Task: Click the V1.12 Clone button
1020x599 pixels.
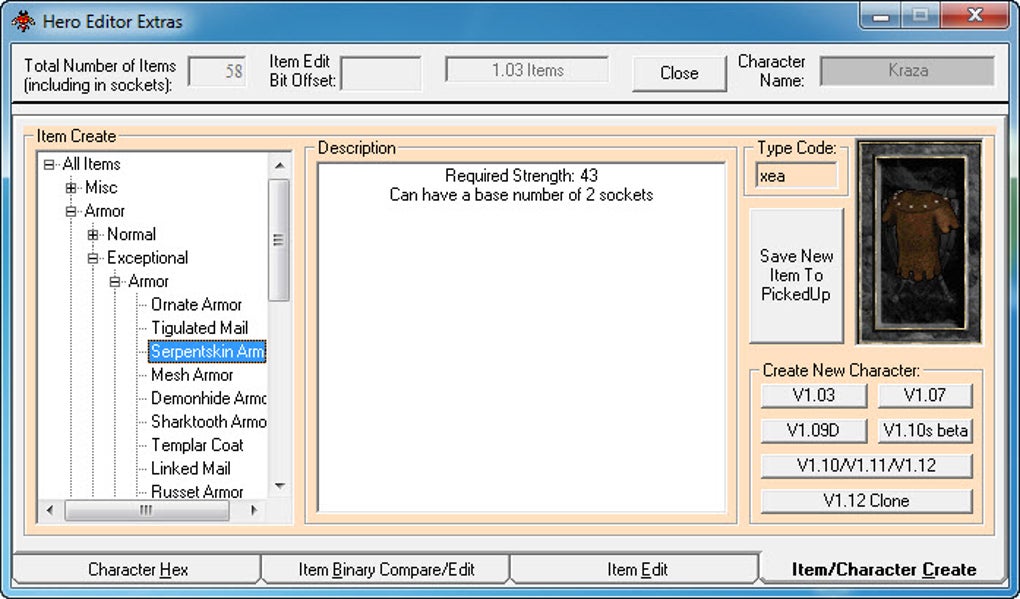Action: (x=866, y=501)
